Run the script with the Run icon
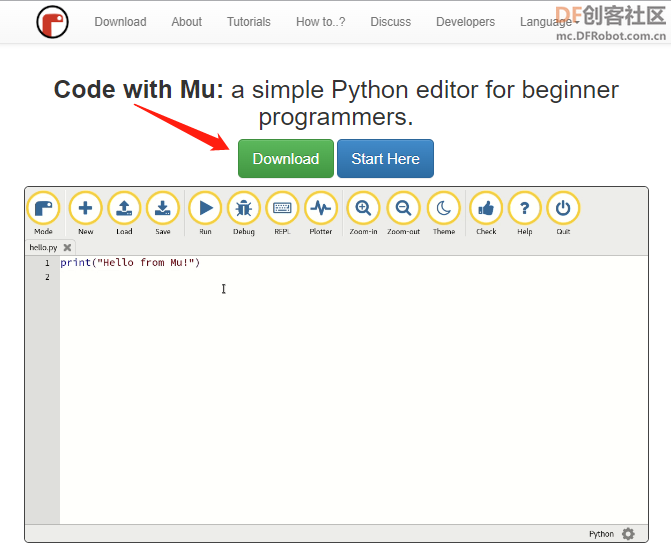 click(205, 208)
